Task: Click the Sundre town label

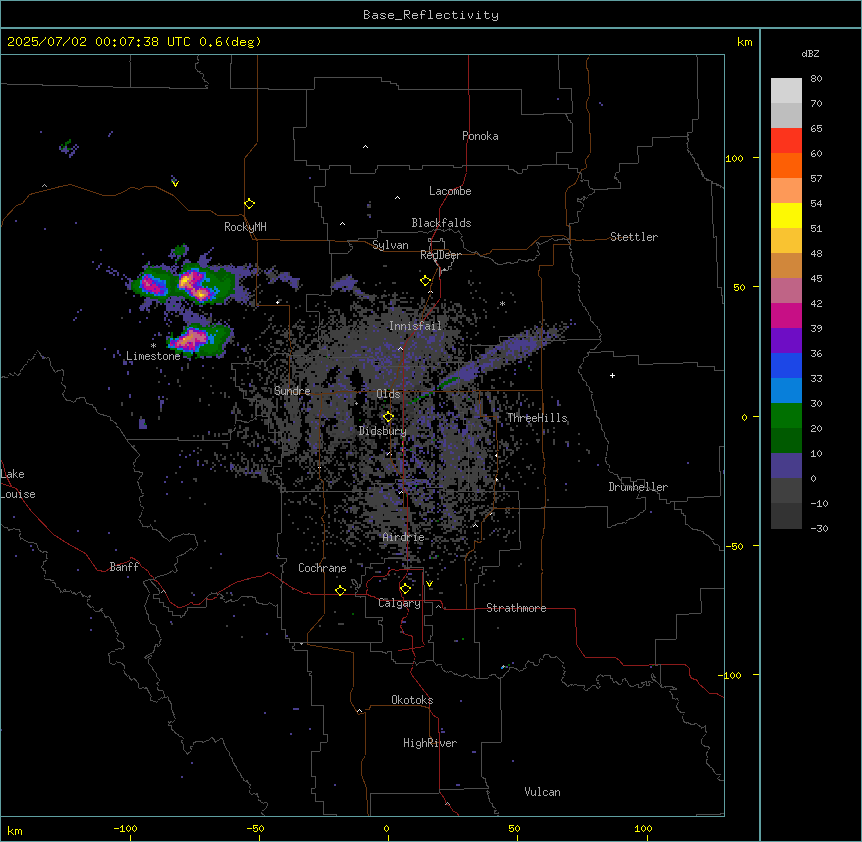Action: pos(292,391)
